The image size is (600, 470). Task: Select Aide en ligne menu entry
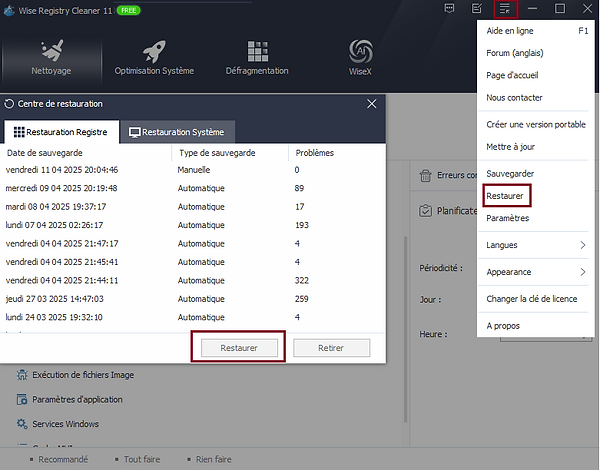(x=535, y=31)
